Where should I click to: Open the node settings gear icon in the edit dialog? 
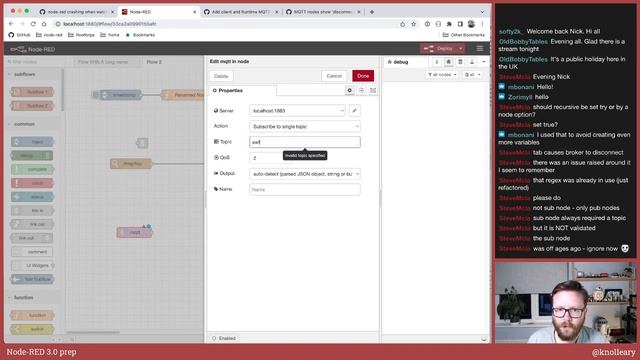coord(349,90)
